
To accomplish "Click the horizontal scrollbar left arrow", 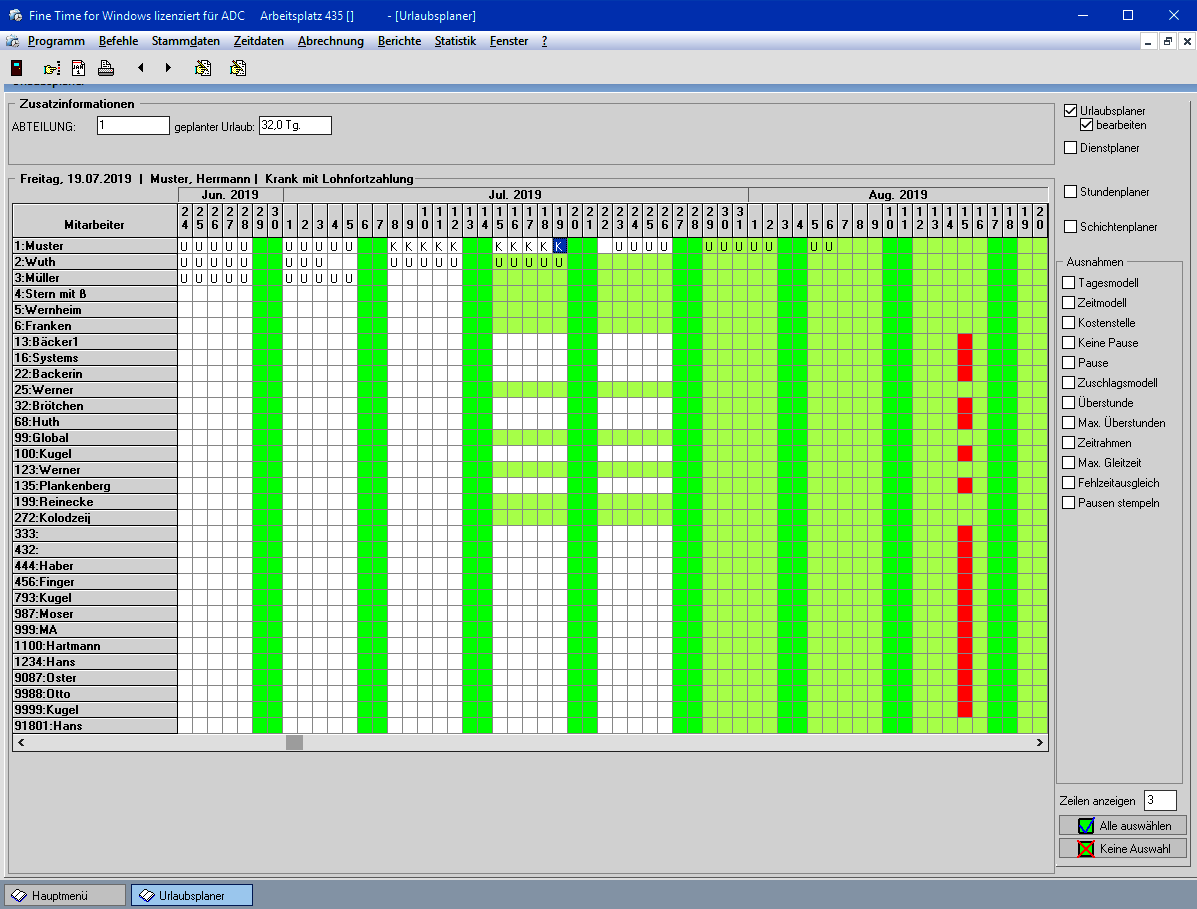I will [21, 743].
